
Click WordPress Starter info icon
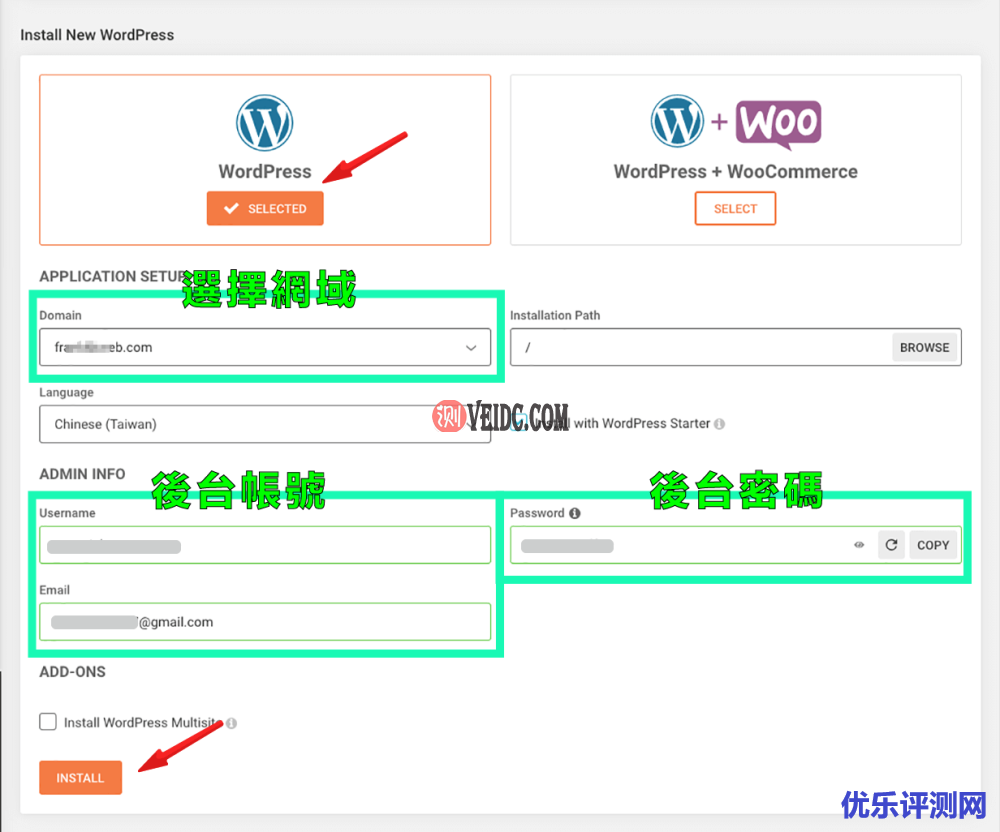719,424
